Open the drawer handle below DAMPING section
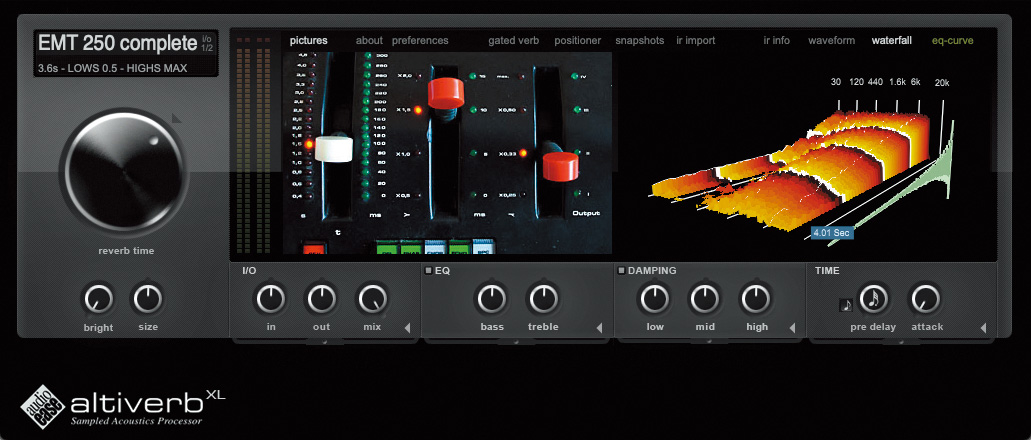Image resolution: width=1031 pixels, height=440 pixels. click(709, 341)
